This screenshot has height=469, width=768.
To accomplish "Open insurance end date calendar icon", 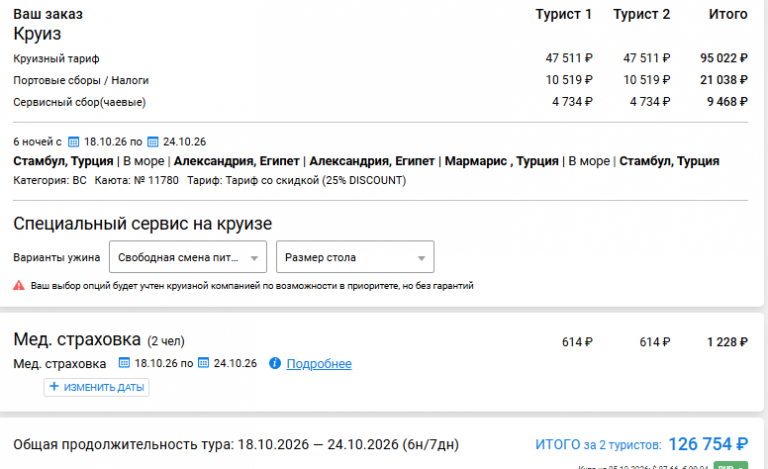I will click(203, 363).
